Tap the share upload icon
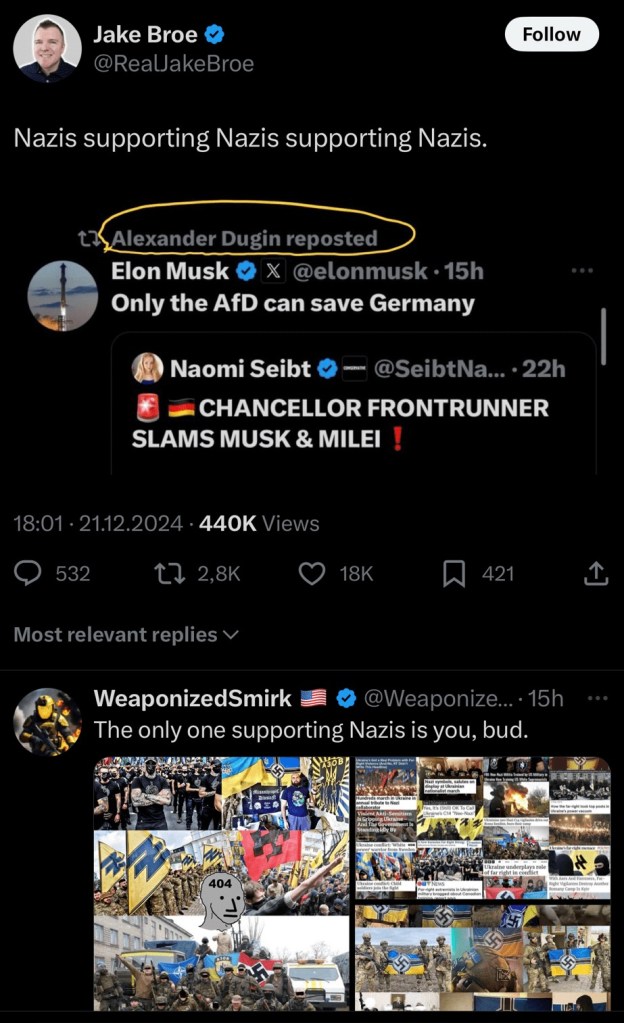This screenshot has width=624, height=1023. click(595, 573)
